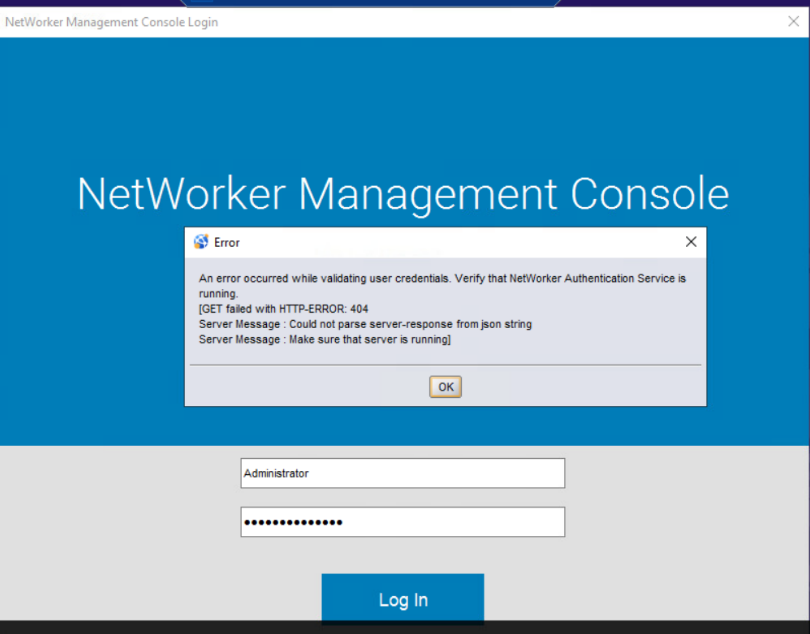Select the Administrator username field
Image resolution: width=810 pixels, height=634 pixels.
pyautogui.click(x=402, y=472)
